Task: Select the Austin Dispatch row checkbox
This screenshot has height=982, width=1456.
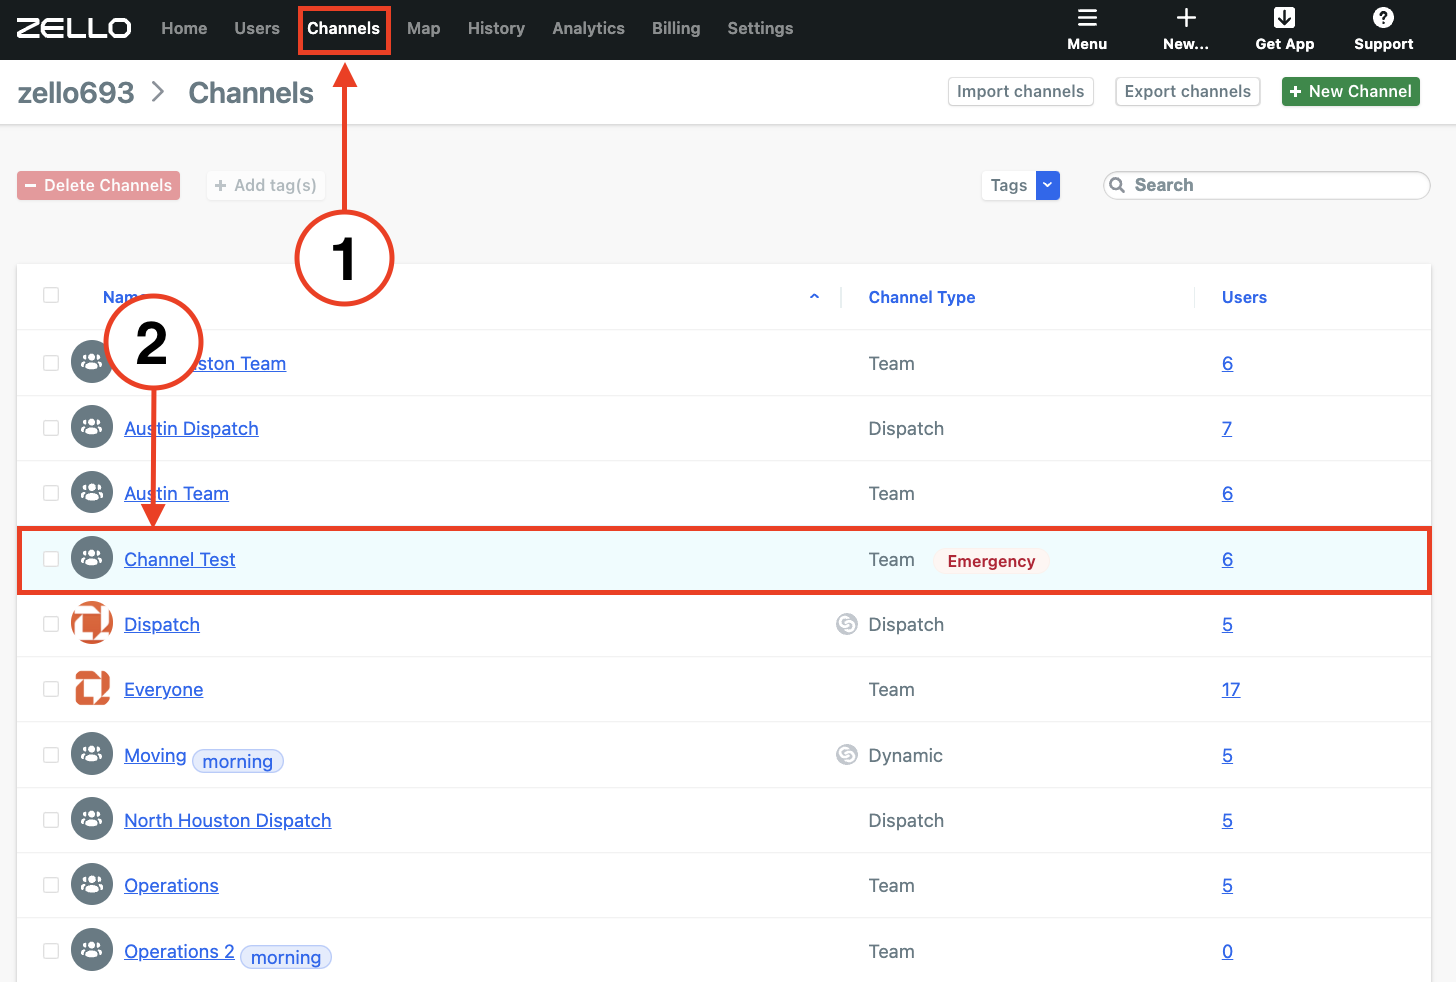Action: pyautogui.click(x=51, y=428)
